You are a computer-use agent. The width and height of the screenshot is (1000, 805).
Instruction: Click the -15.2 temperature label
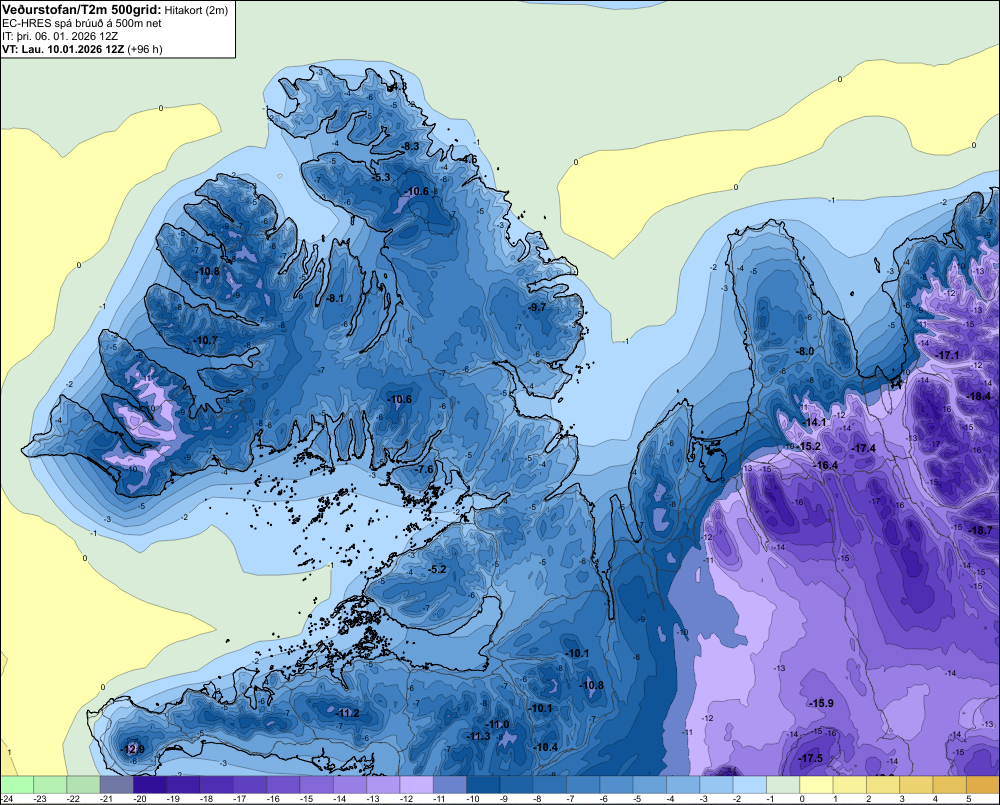point(809,446)
